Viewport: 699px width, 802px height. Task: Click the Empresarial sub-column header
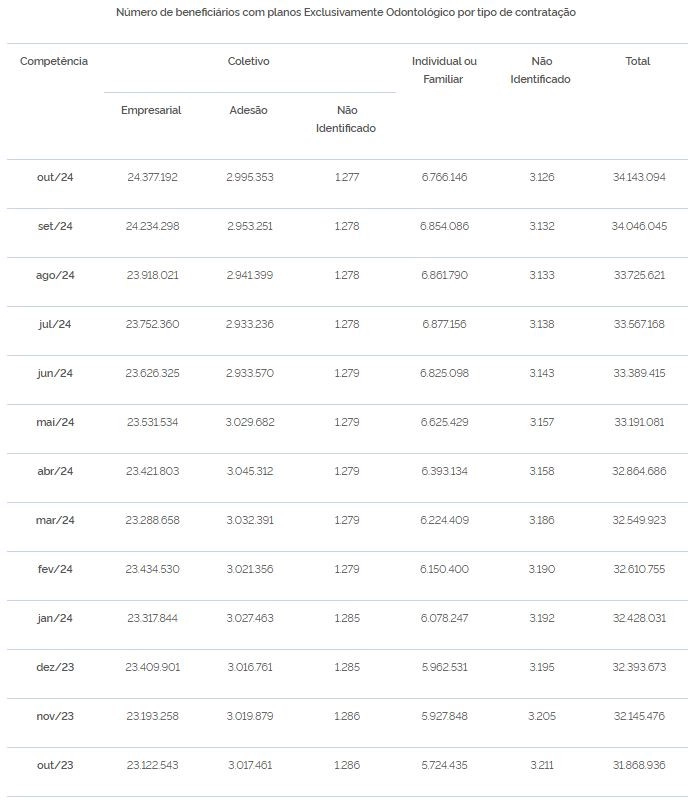[151, 110]
